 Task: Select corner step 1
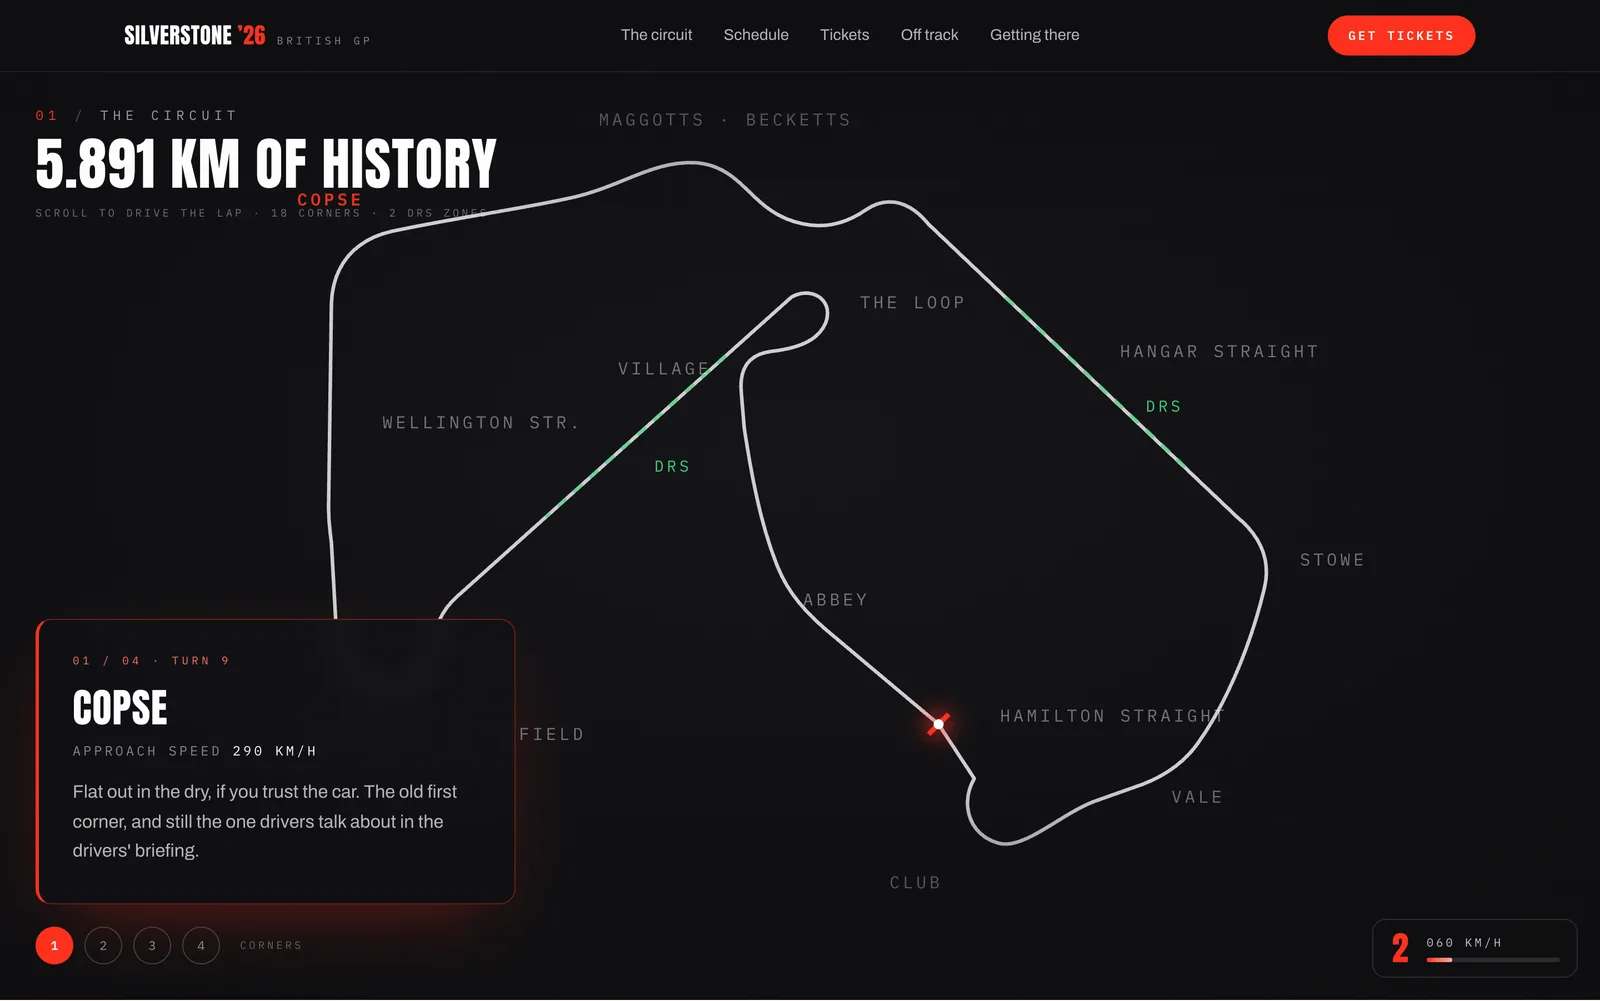[54, 945]
